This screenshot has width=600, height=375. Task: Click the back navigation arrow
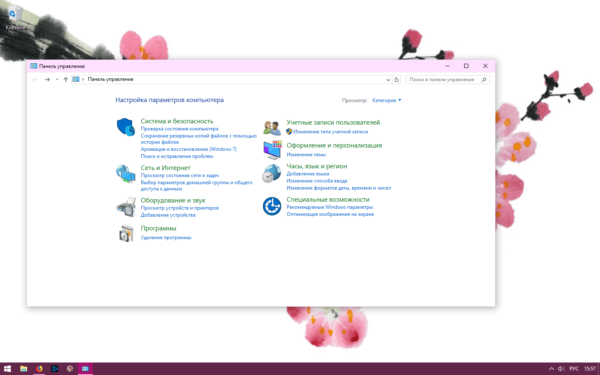[35, 80]
